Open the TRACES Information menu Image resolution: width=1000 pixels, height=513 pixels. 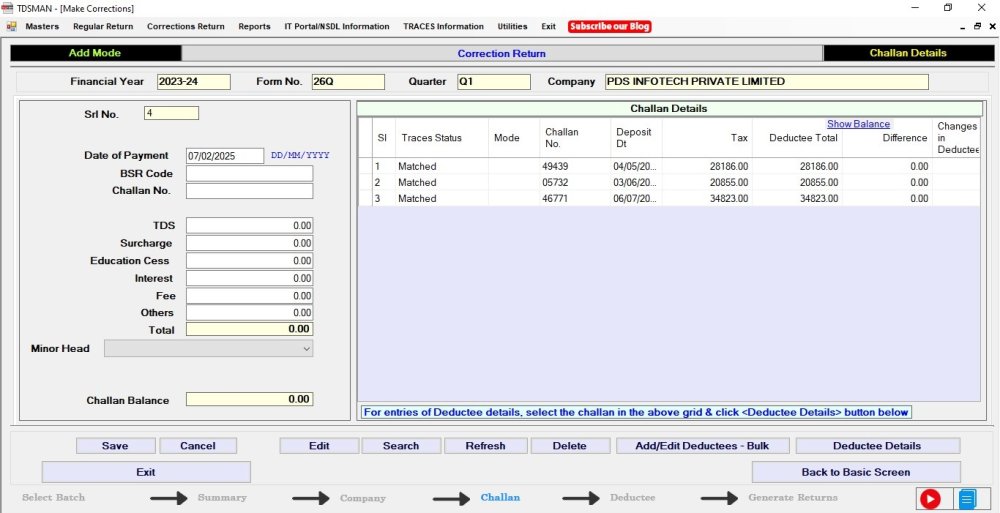pos(443,27)
